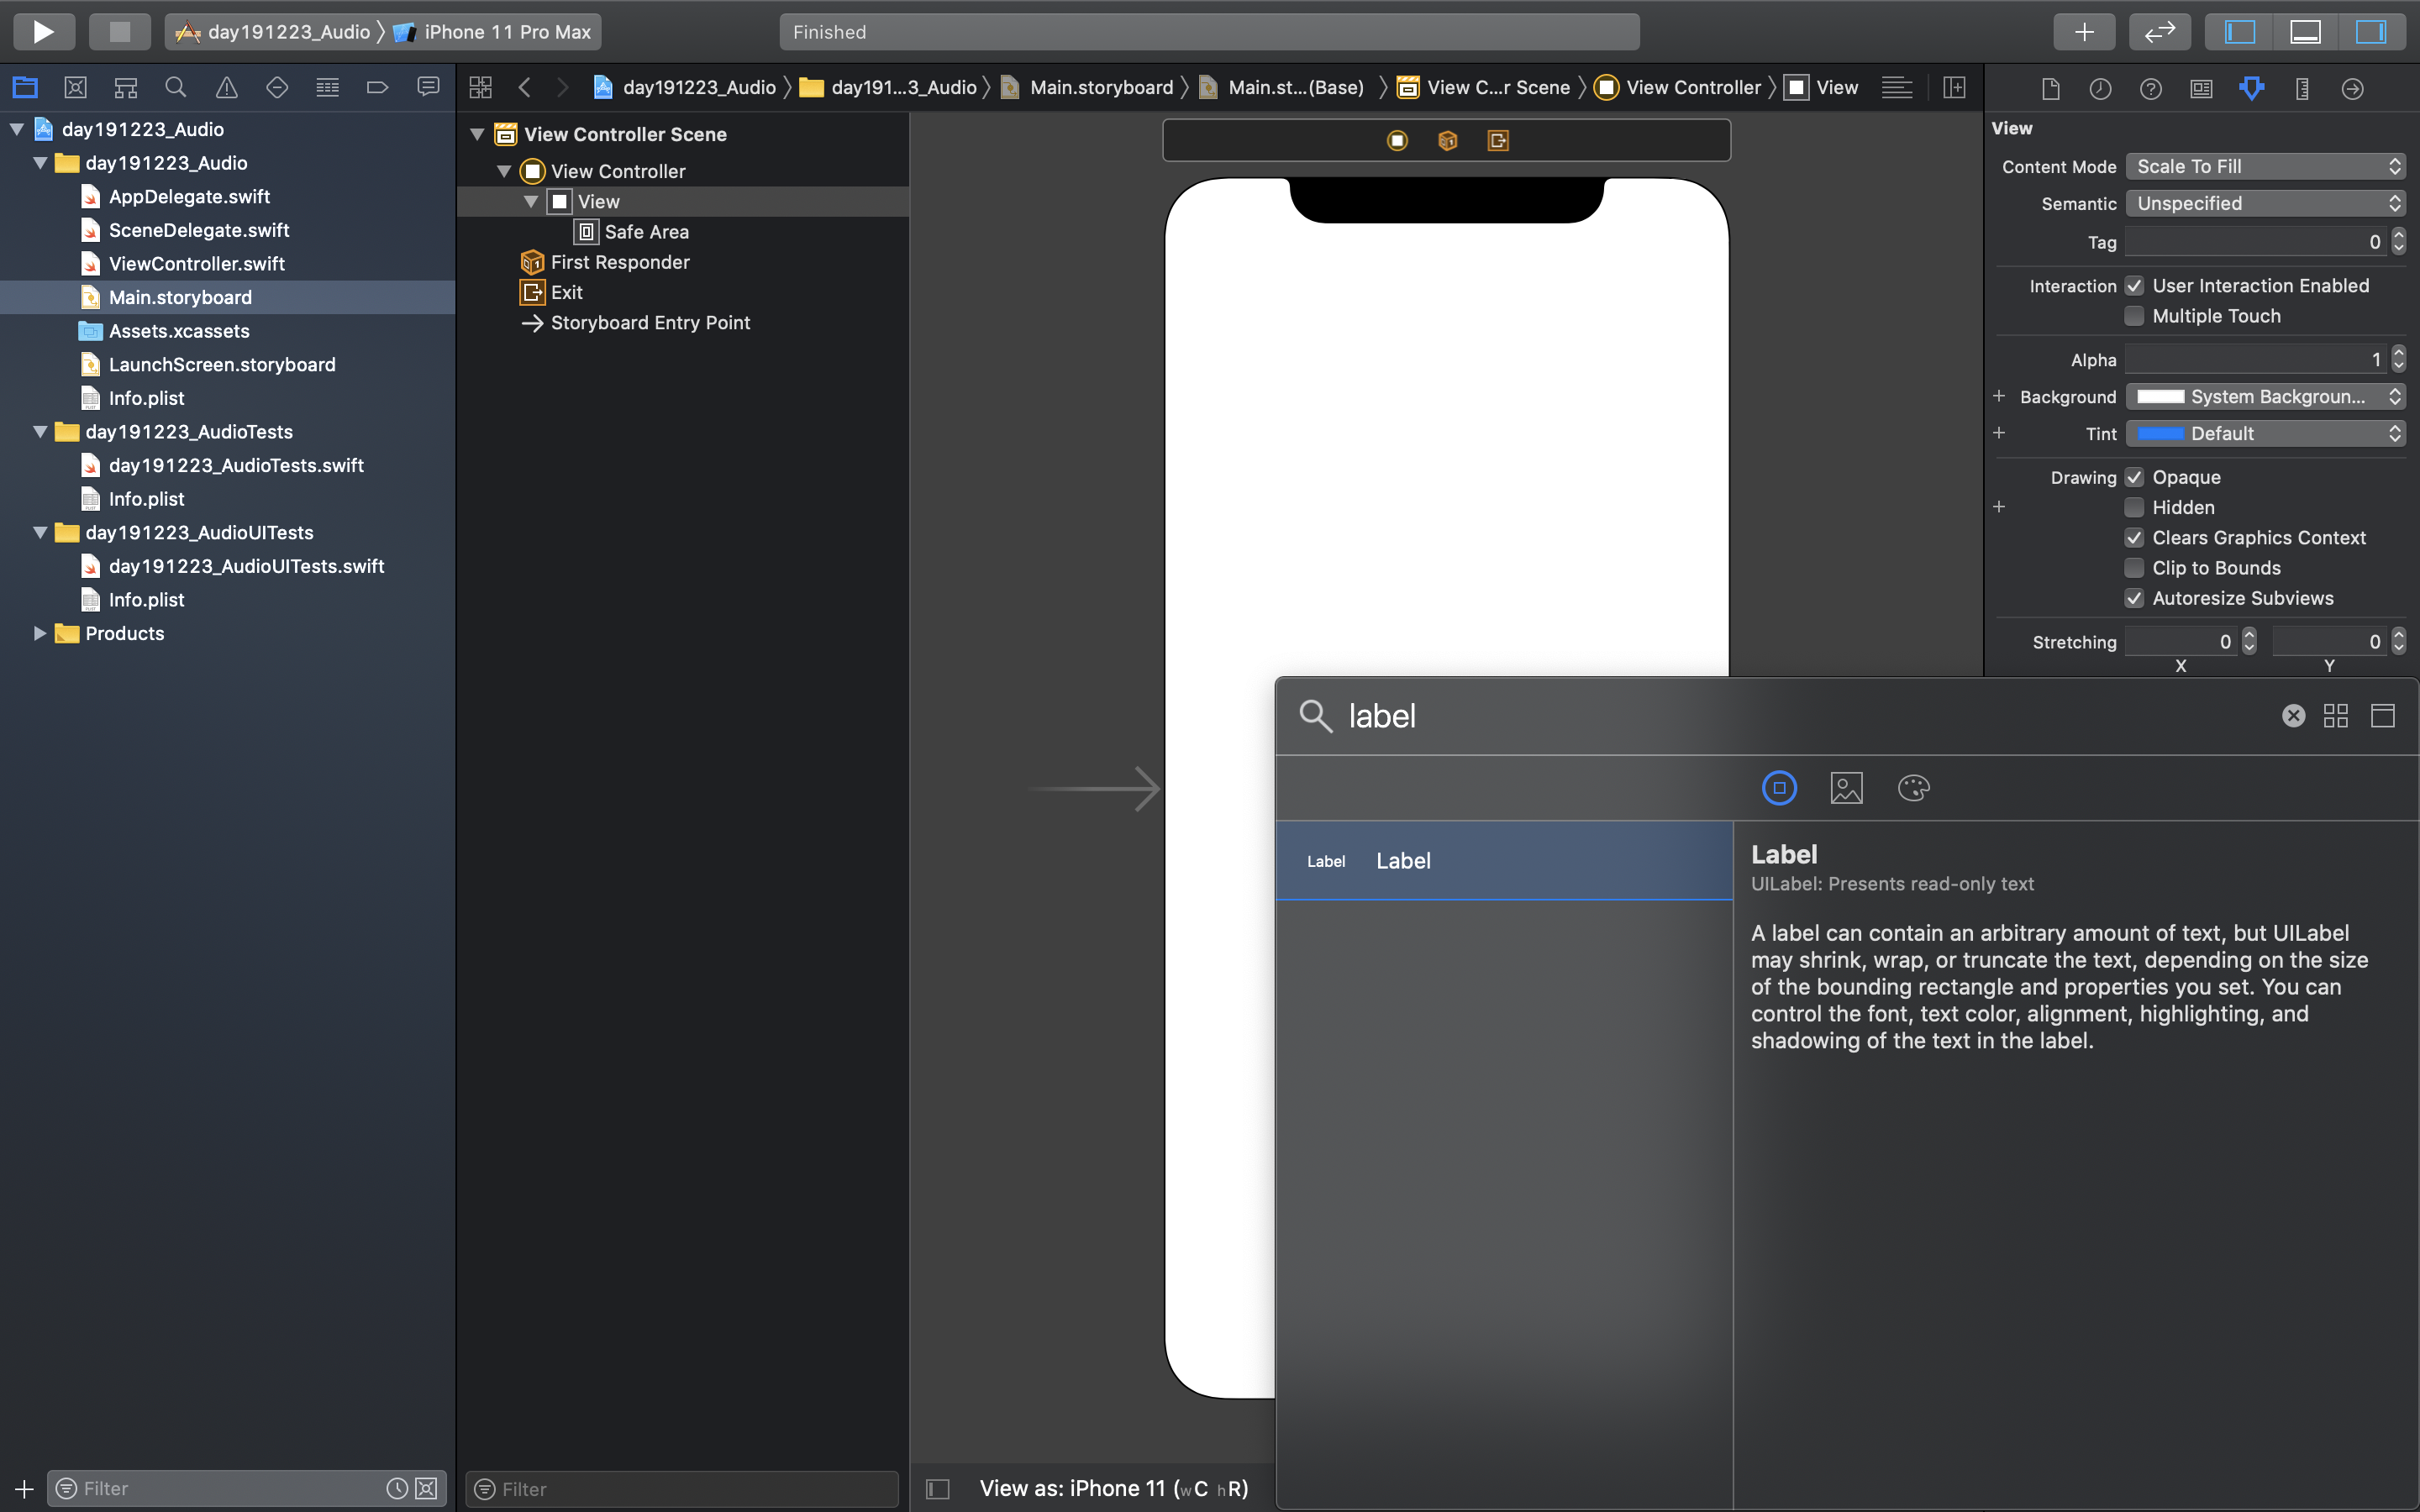The image size is (2420, 1512).
Task: Enable the Multiple Touch checkbox
Action: [x=2134, y=316]
